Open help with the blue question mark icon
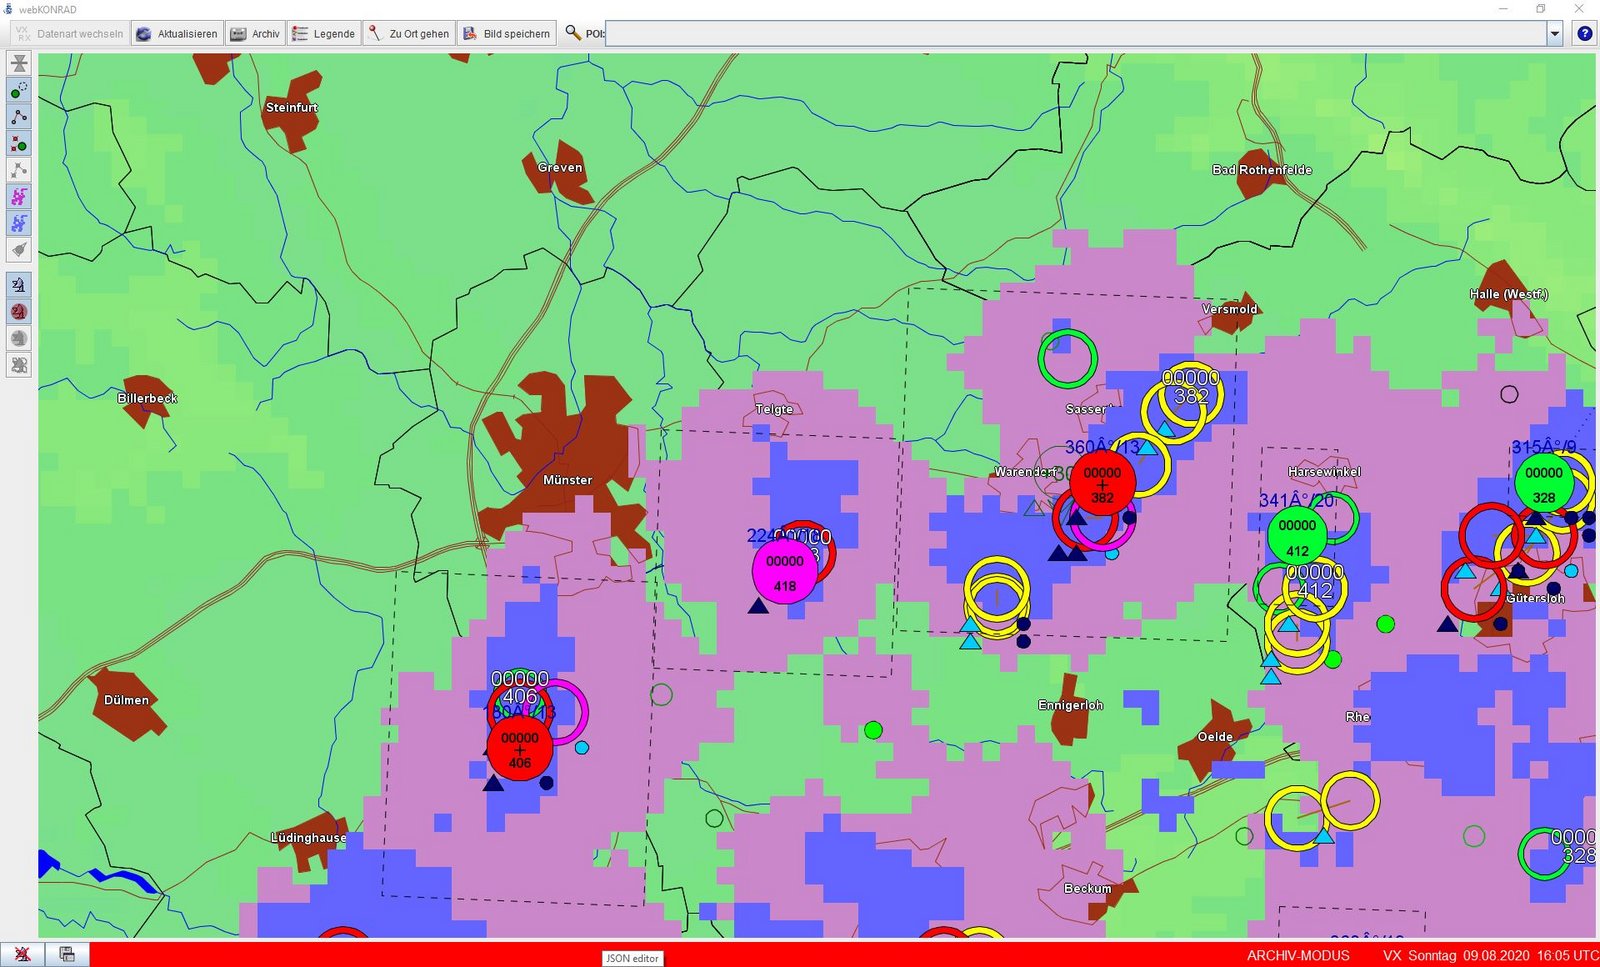Screen dimensions: 1600x967 [1585, 34]
